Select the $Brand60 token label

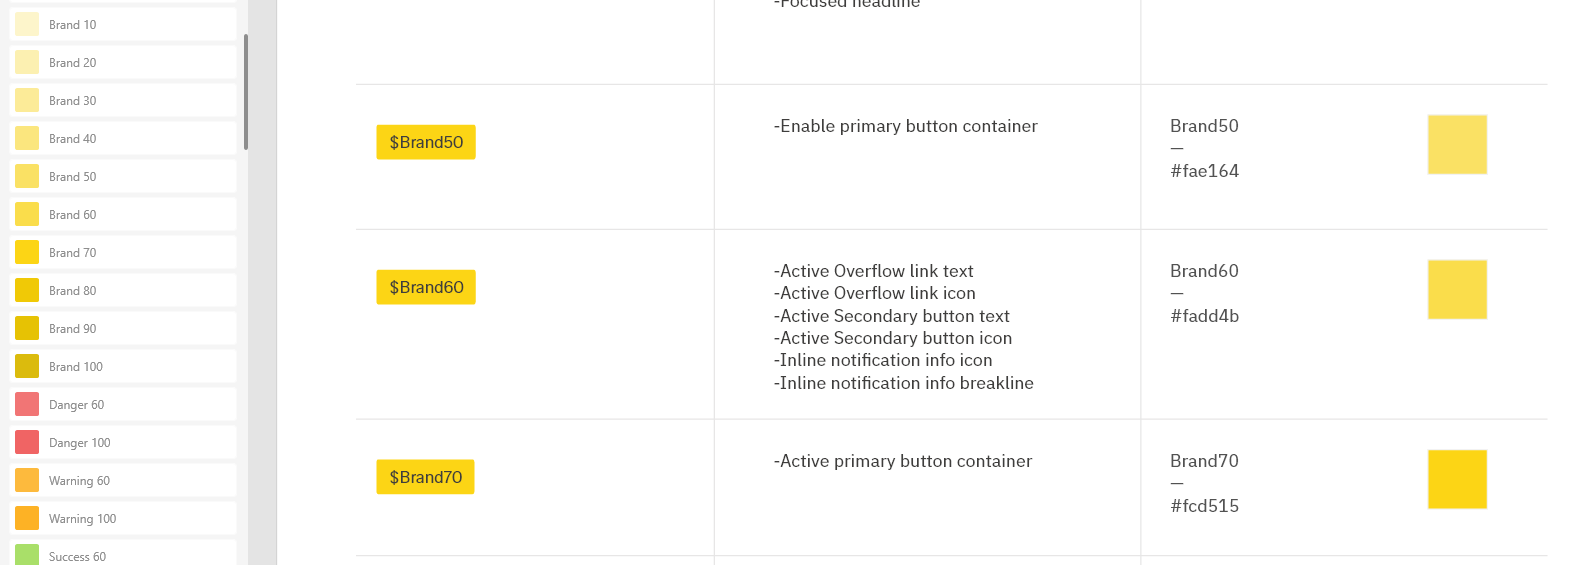426,287
